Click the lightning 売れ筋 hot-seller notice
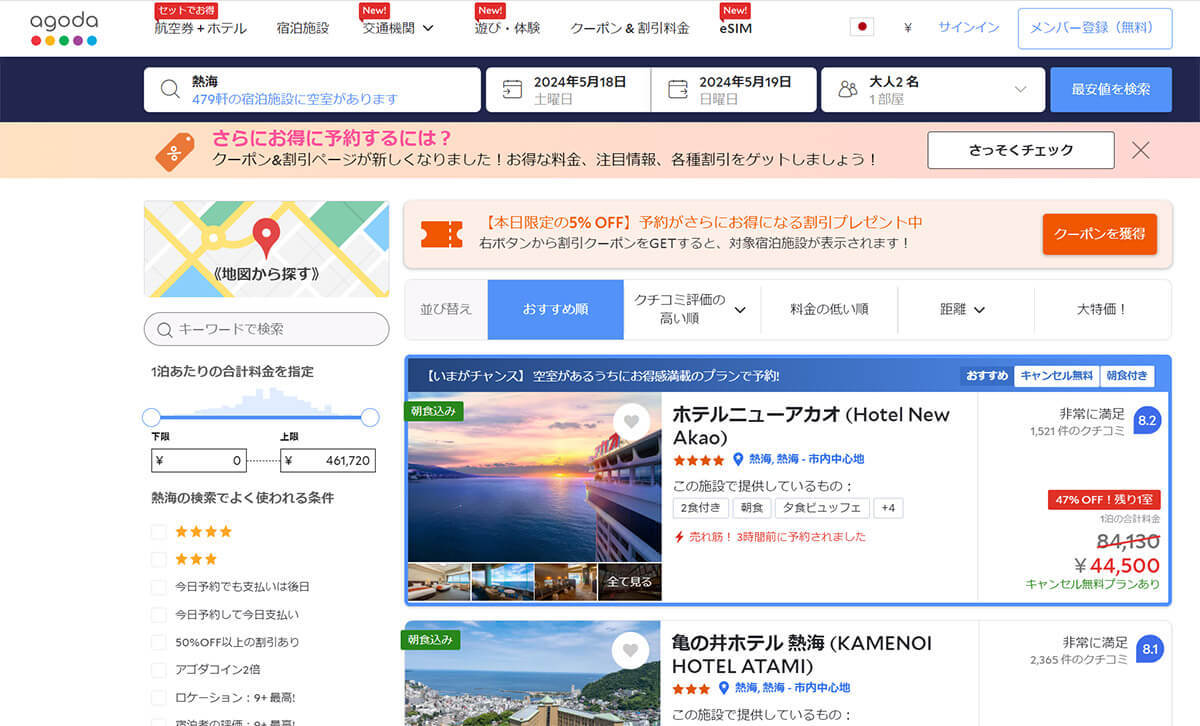The image size is (1200, 726). click(x=770, y=537)
